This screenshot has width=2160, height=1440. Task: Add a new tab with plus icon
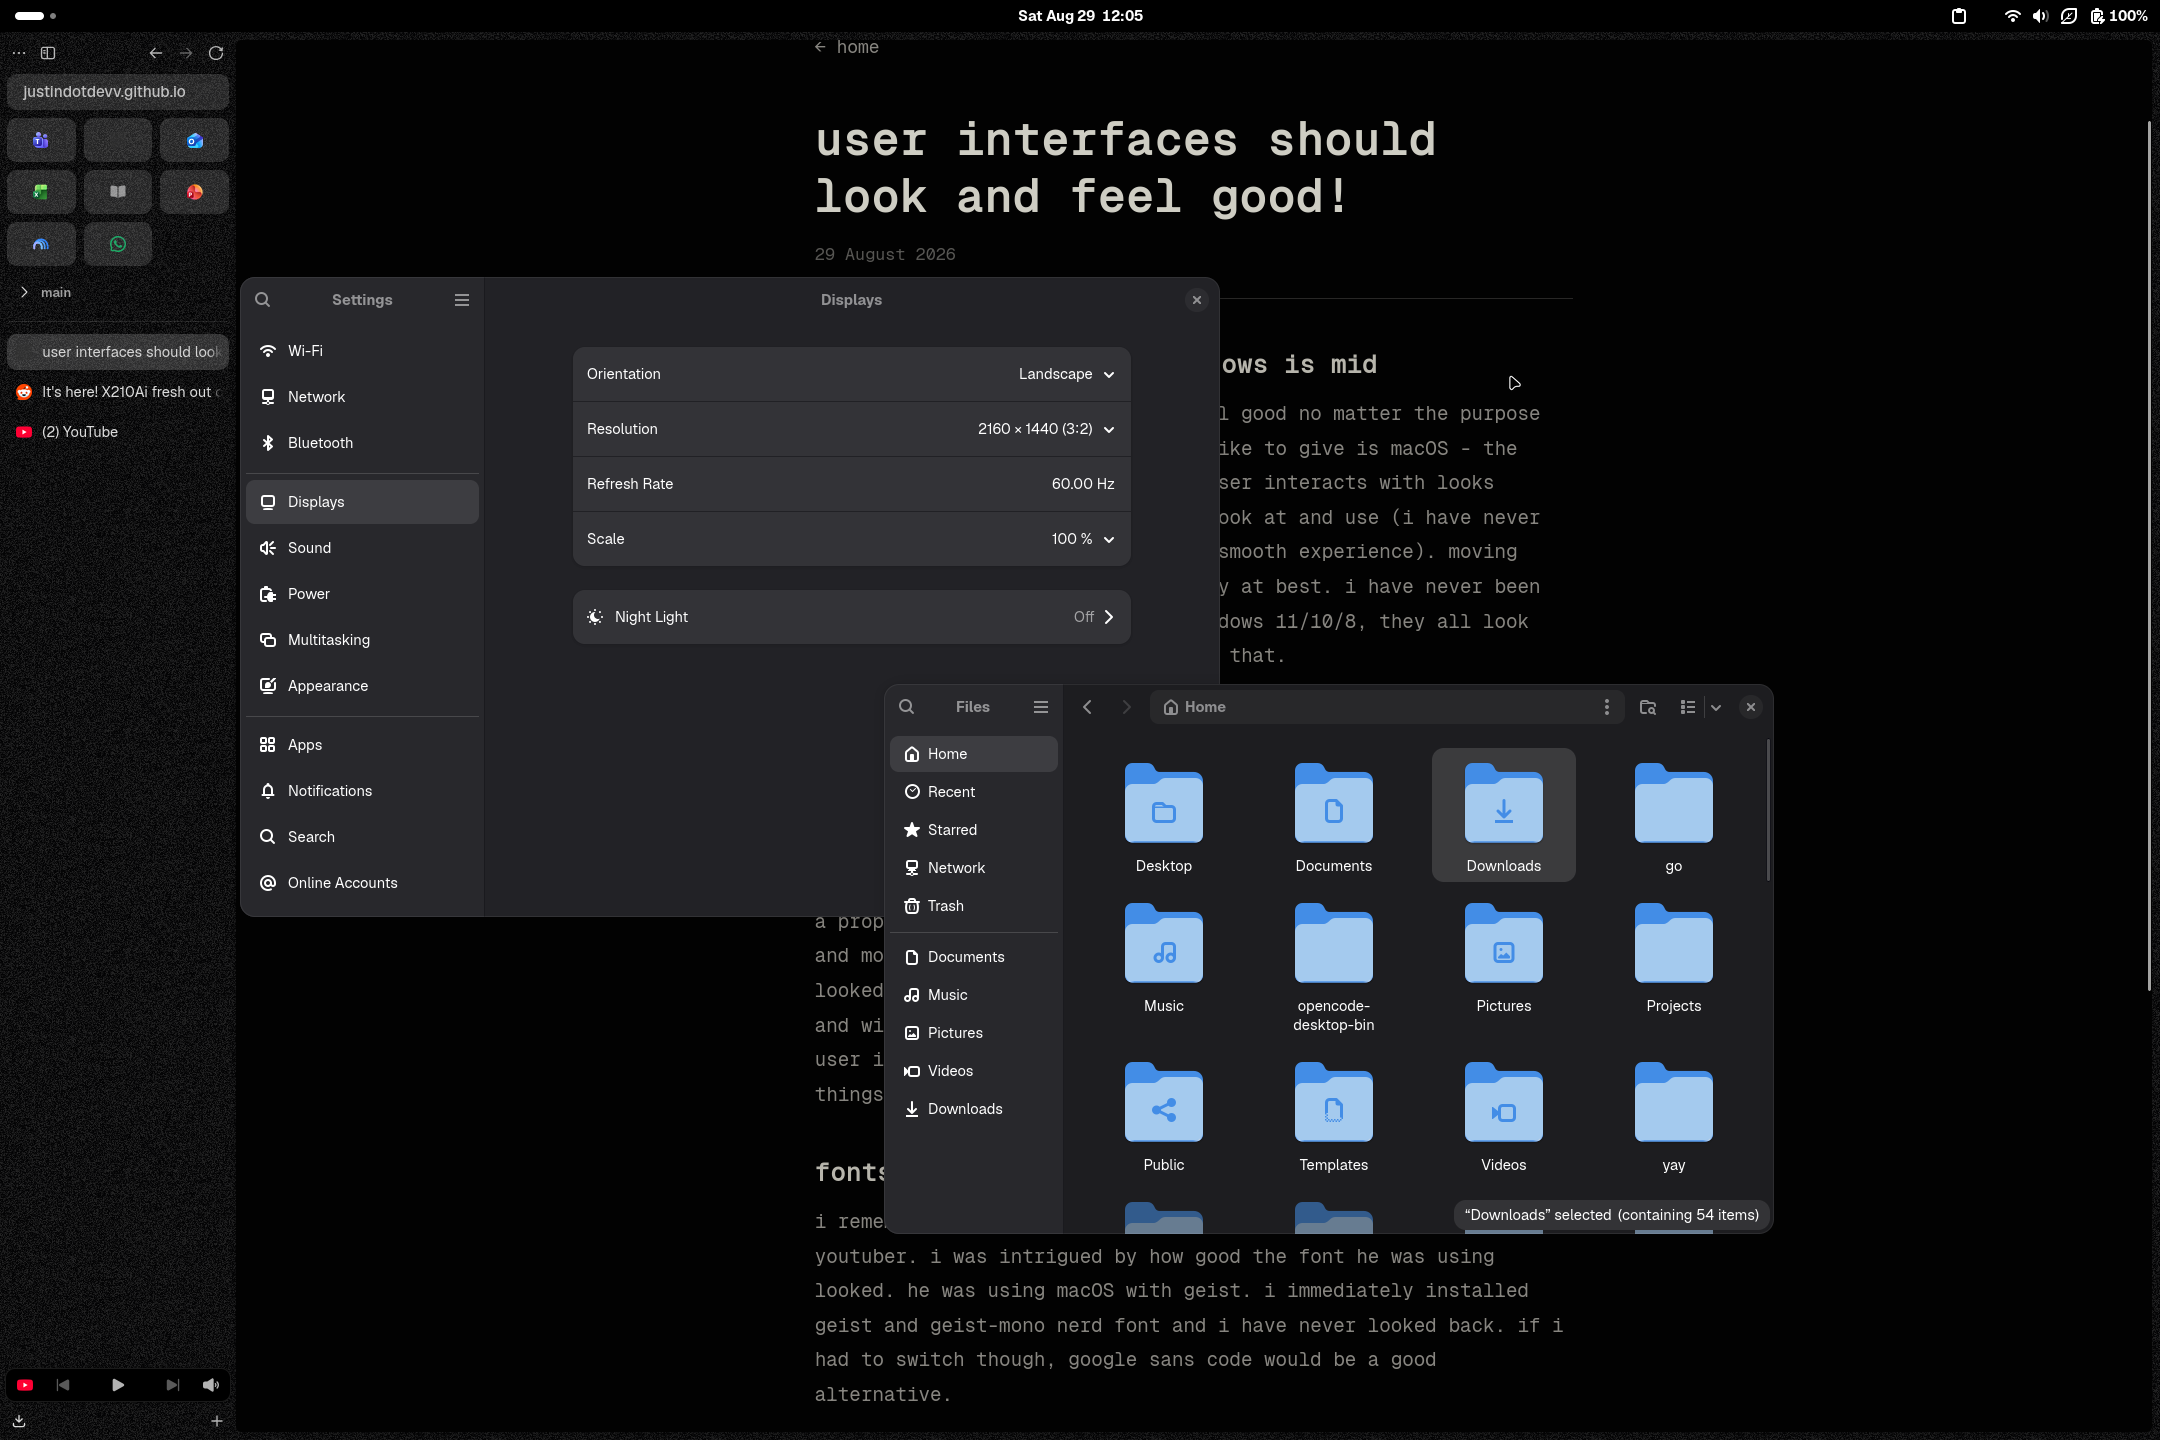point(217,1420)
